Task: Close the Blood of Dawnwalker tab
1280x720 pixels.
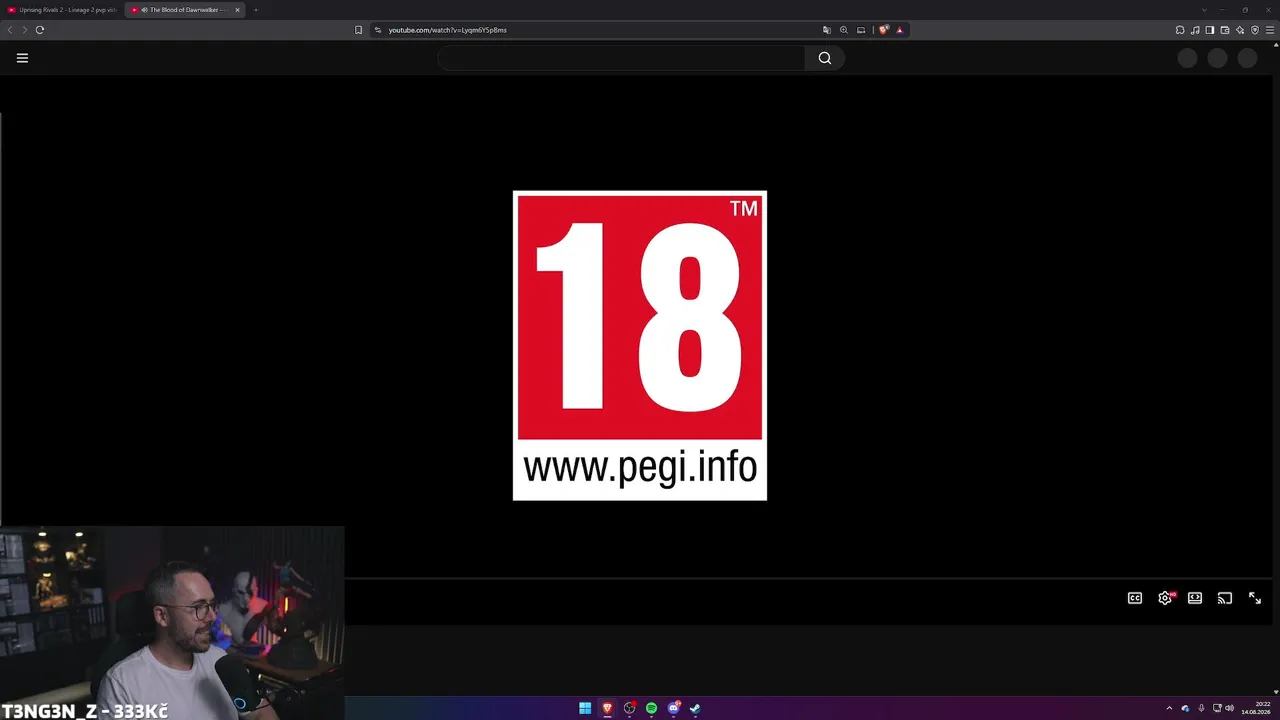Action: (237, 10)
